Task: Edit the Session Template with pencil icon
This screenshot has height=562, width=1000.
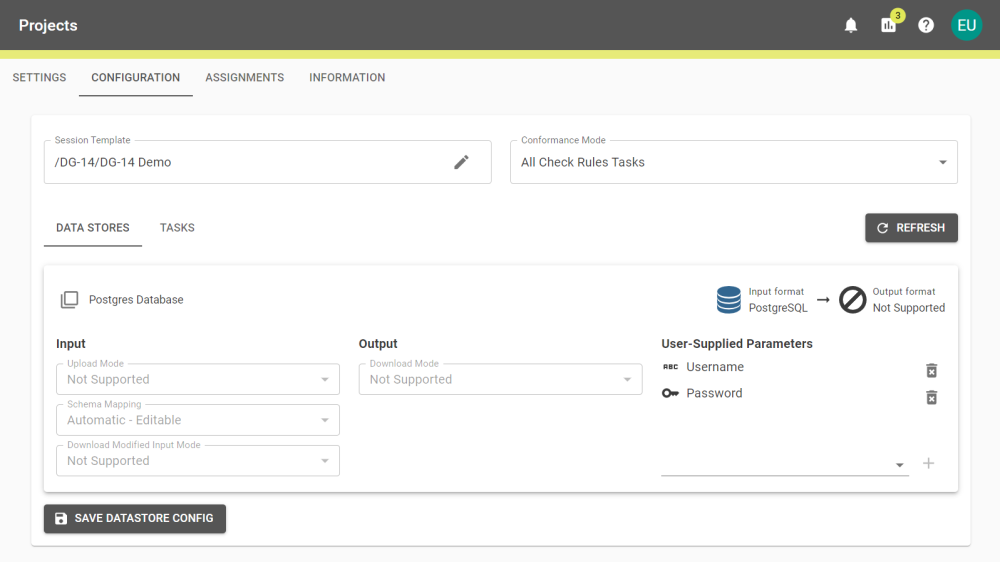Action: (461, 162)
